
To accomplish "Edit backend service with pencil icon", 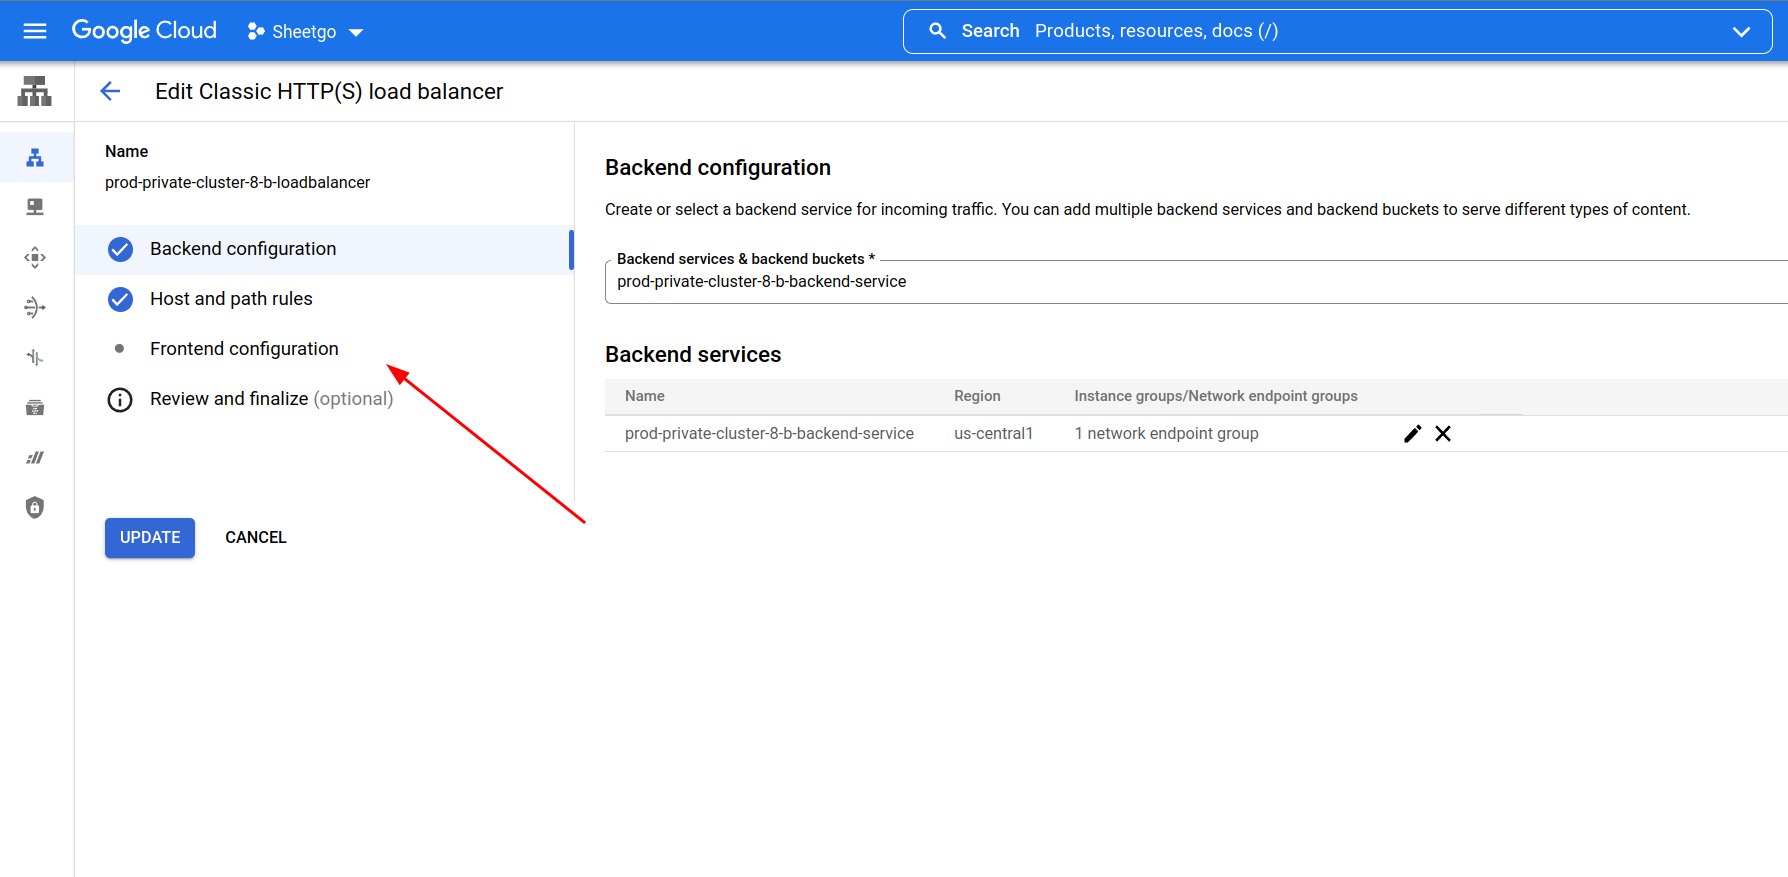I will click(x=1412, y=434).
